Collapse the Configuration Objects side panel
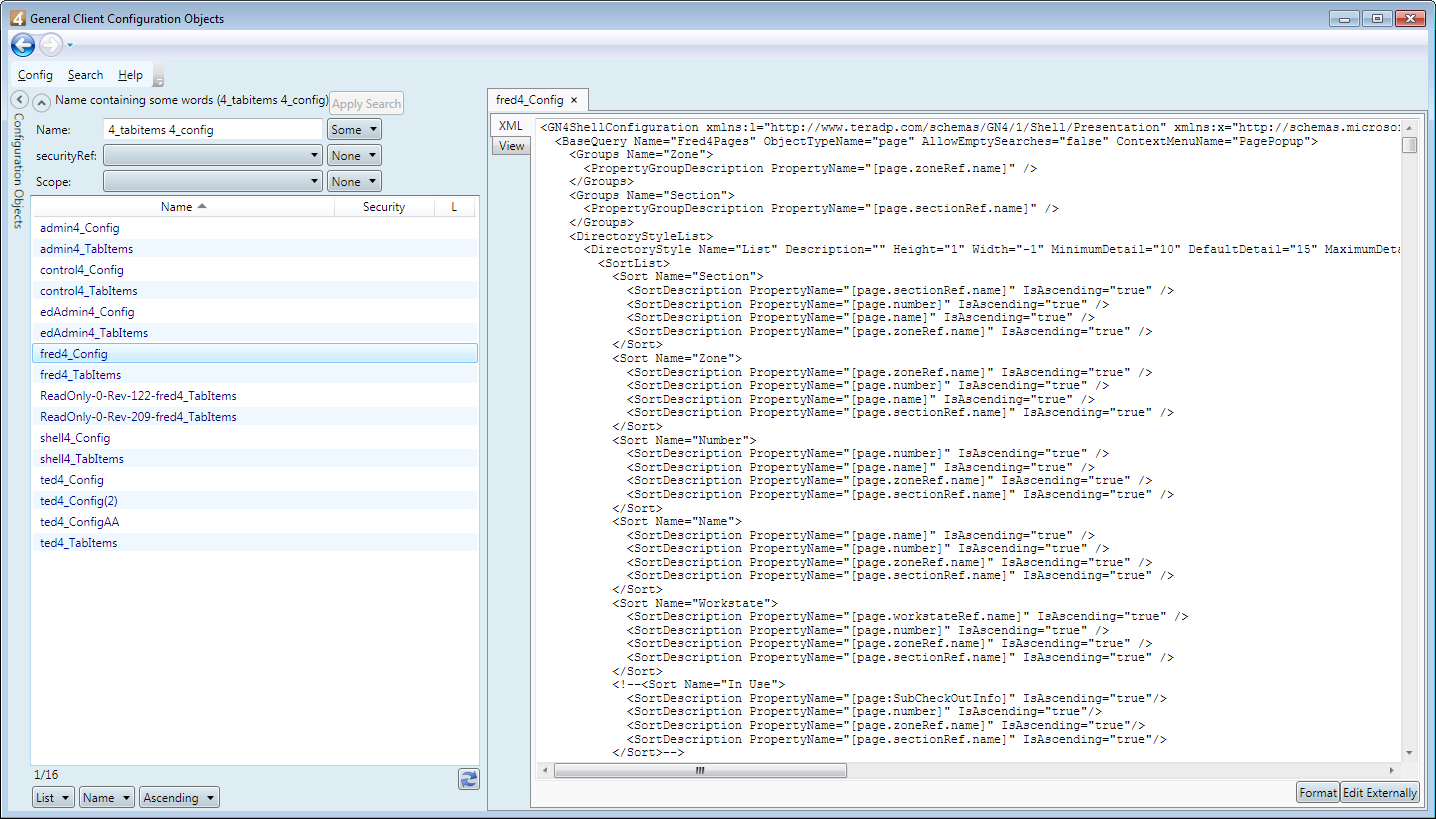Viewport: 1436px width, 819px height. coord(19,100)
